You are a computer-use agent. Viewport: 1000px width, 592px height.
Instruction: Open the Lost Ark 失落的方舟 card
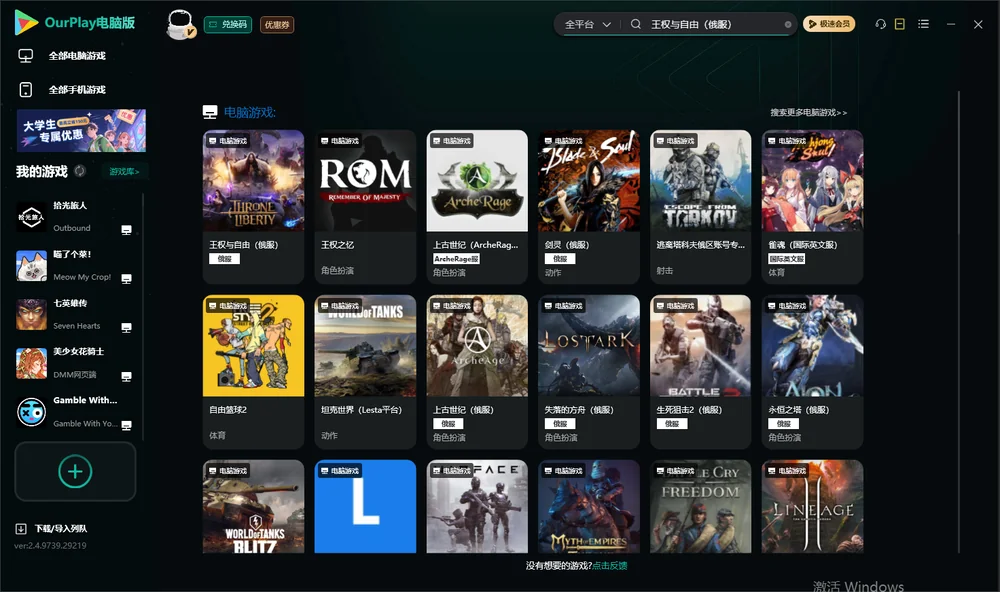[x=589, y=371]
